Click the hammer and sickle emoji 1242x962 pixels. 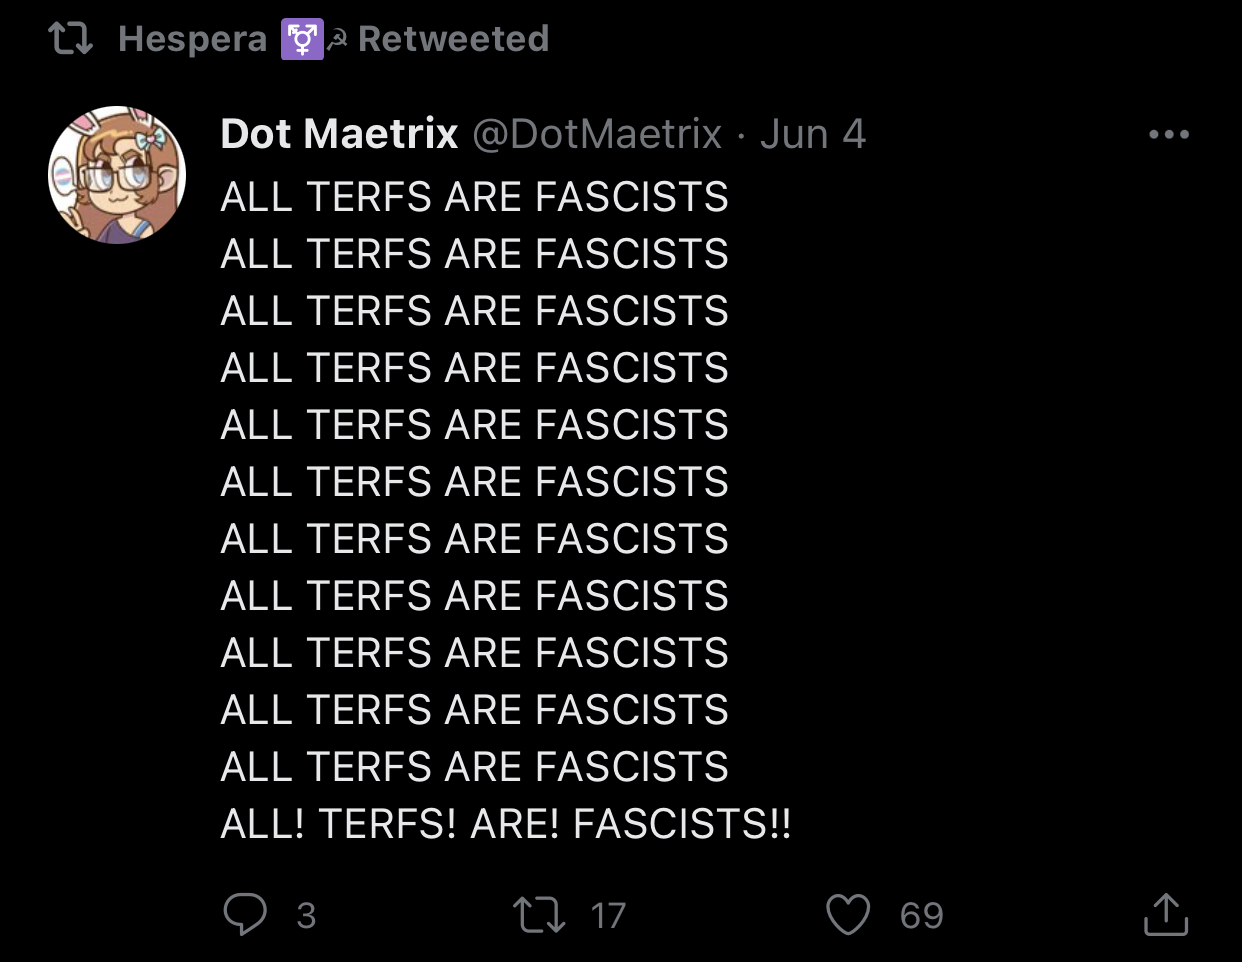(338, 40)
